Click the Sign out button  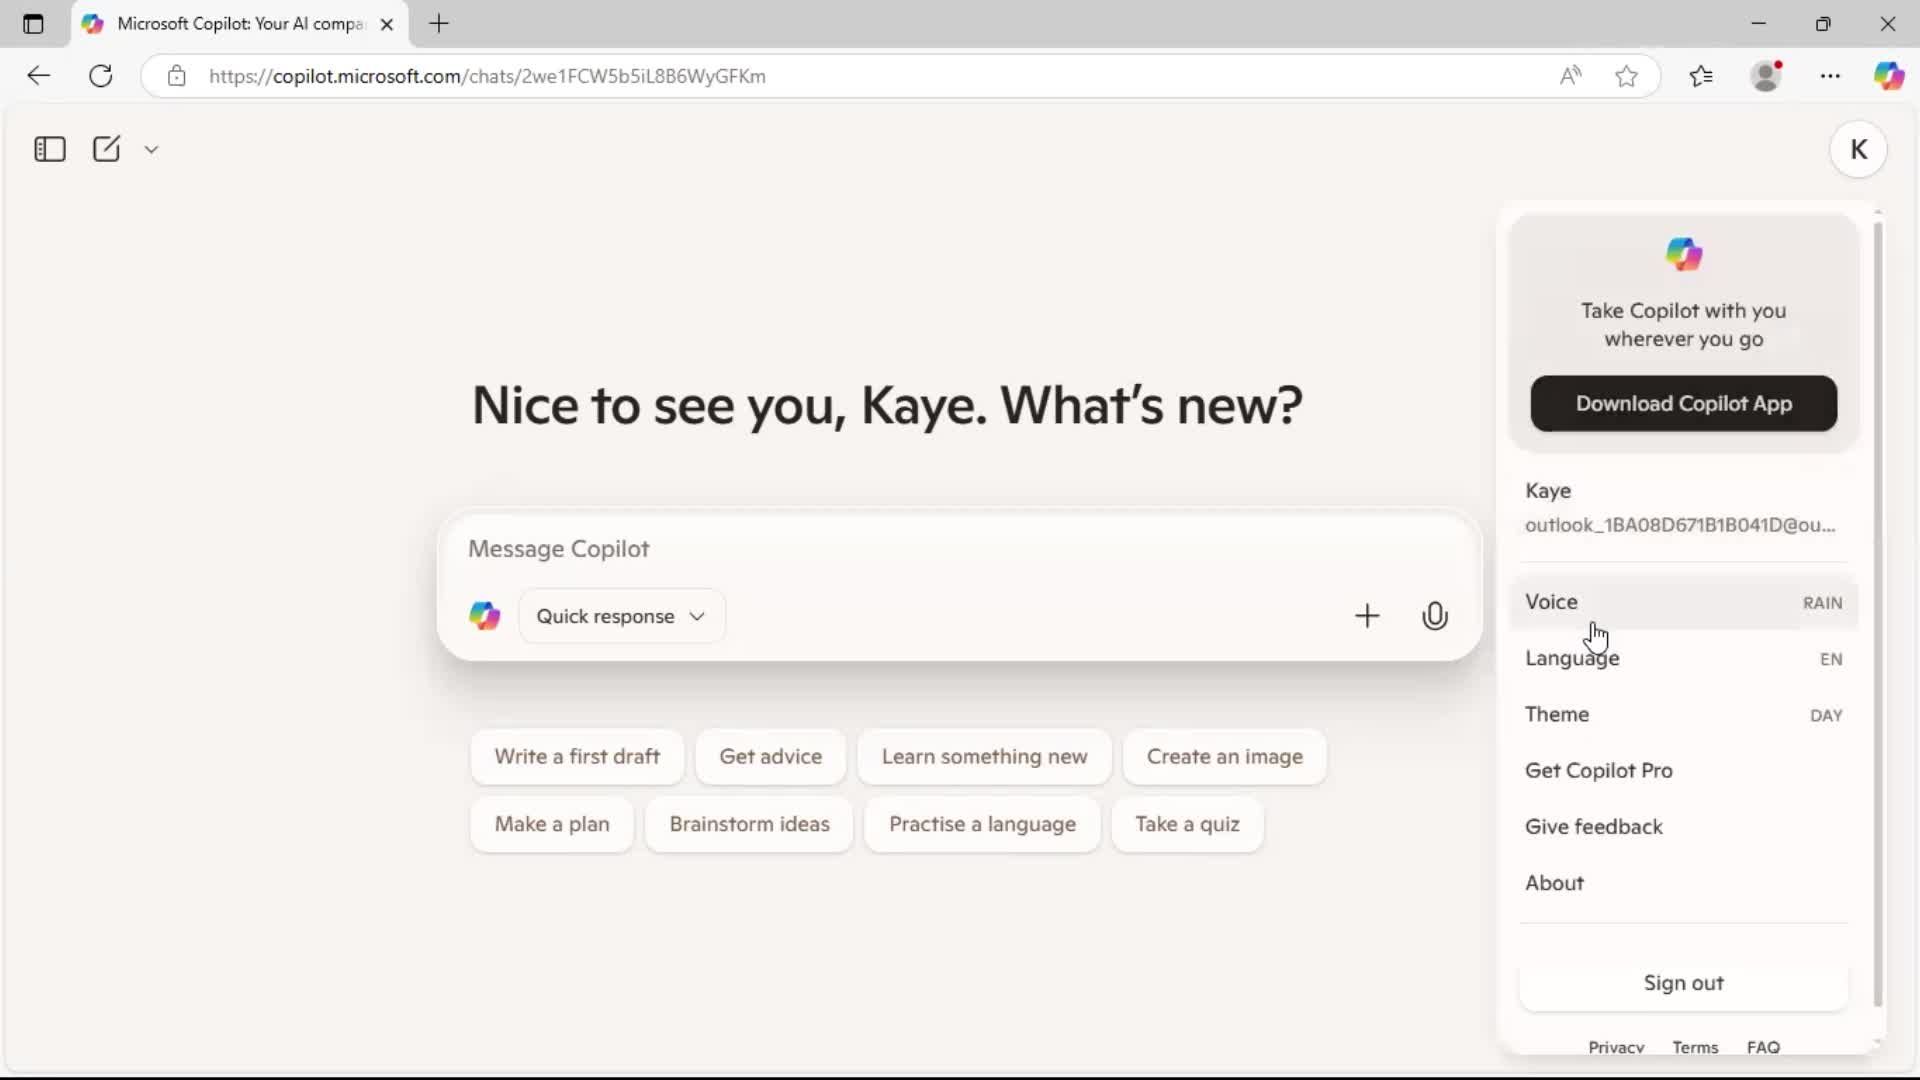click(1683, 983)
